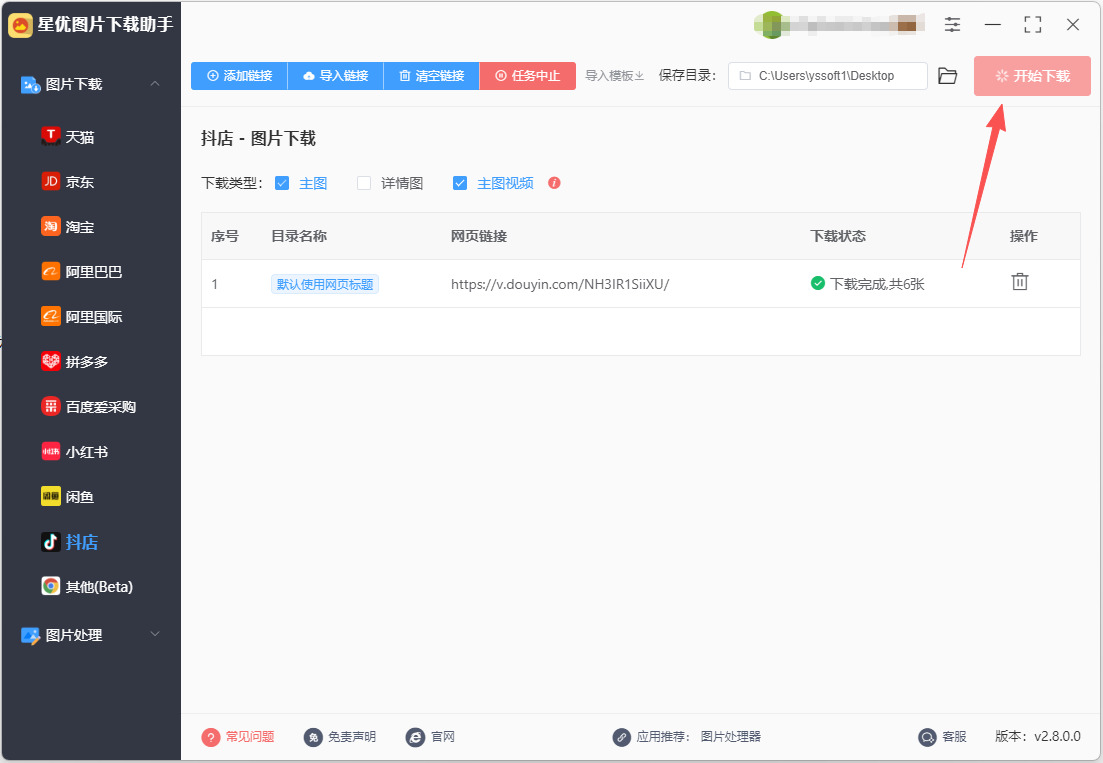The image size is (1103, 763).
Task: Click the 下载状态 column header
Action: 838,236
